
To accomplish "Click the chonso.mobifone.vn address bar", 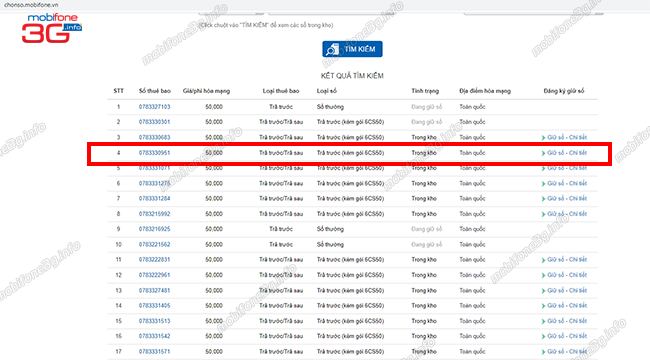I will [31, 5].
